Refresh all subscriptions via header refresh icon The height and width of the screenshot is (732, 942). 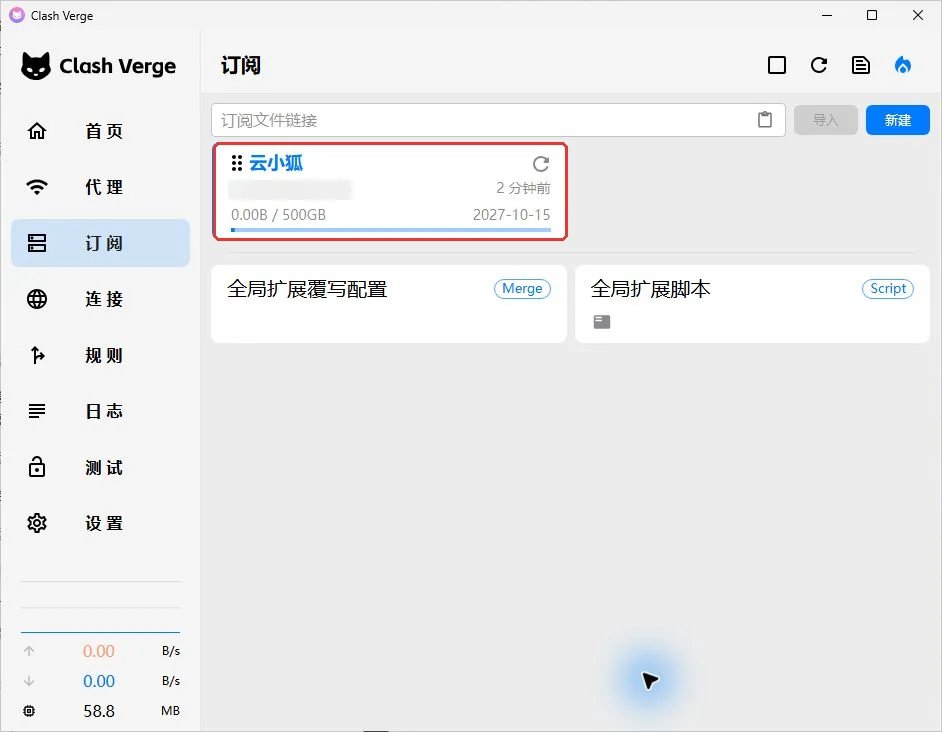[x=819, y=65]
